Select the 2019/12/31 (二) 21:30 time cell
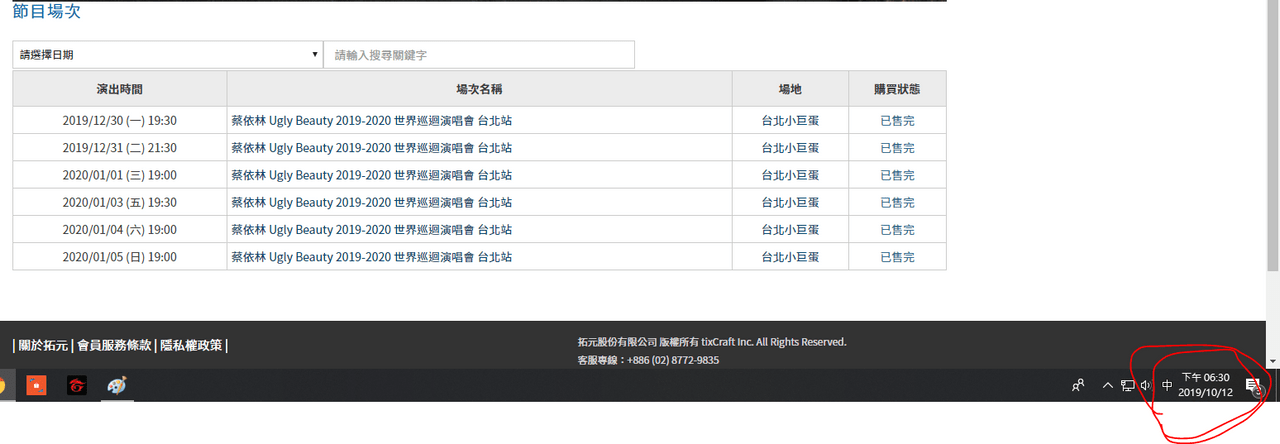This screenshot has width=1280, height=444. (x=120, y=148)
